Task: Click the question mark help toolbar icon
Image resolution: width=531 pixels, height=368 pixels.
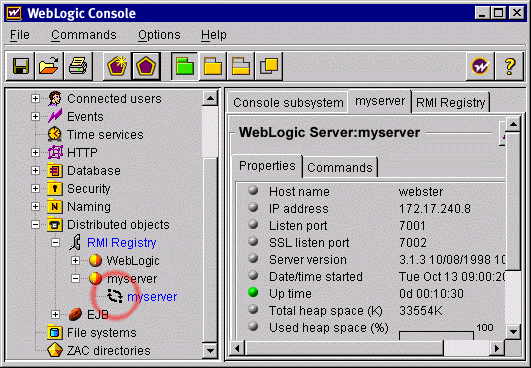Action: 510,66
